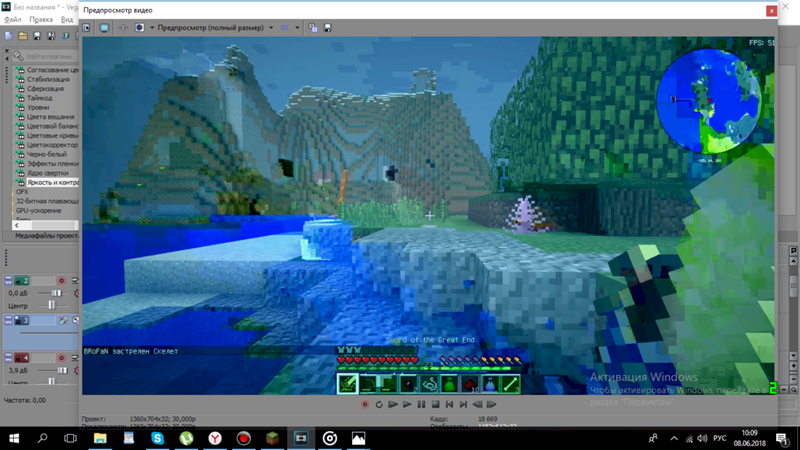
Task: Toggle Split Screen View icon in preview toolbar
Action: coord(139,28)
